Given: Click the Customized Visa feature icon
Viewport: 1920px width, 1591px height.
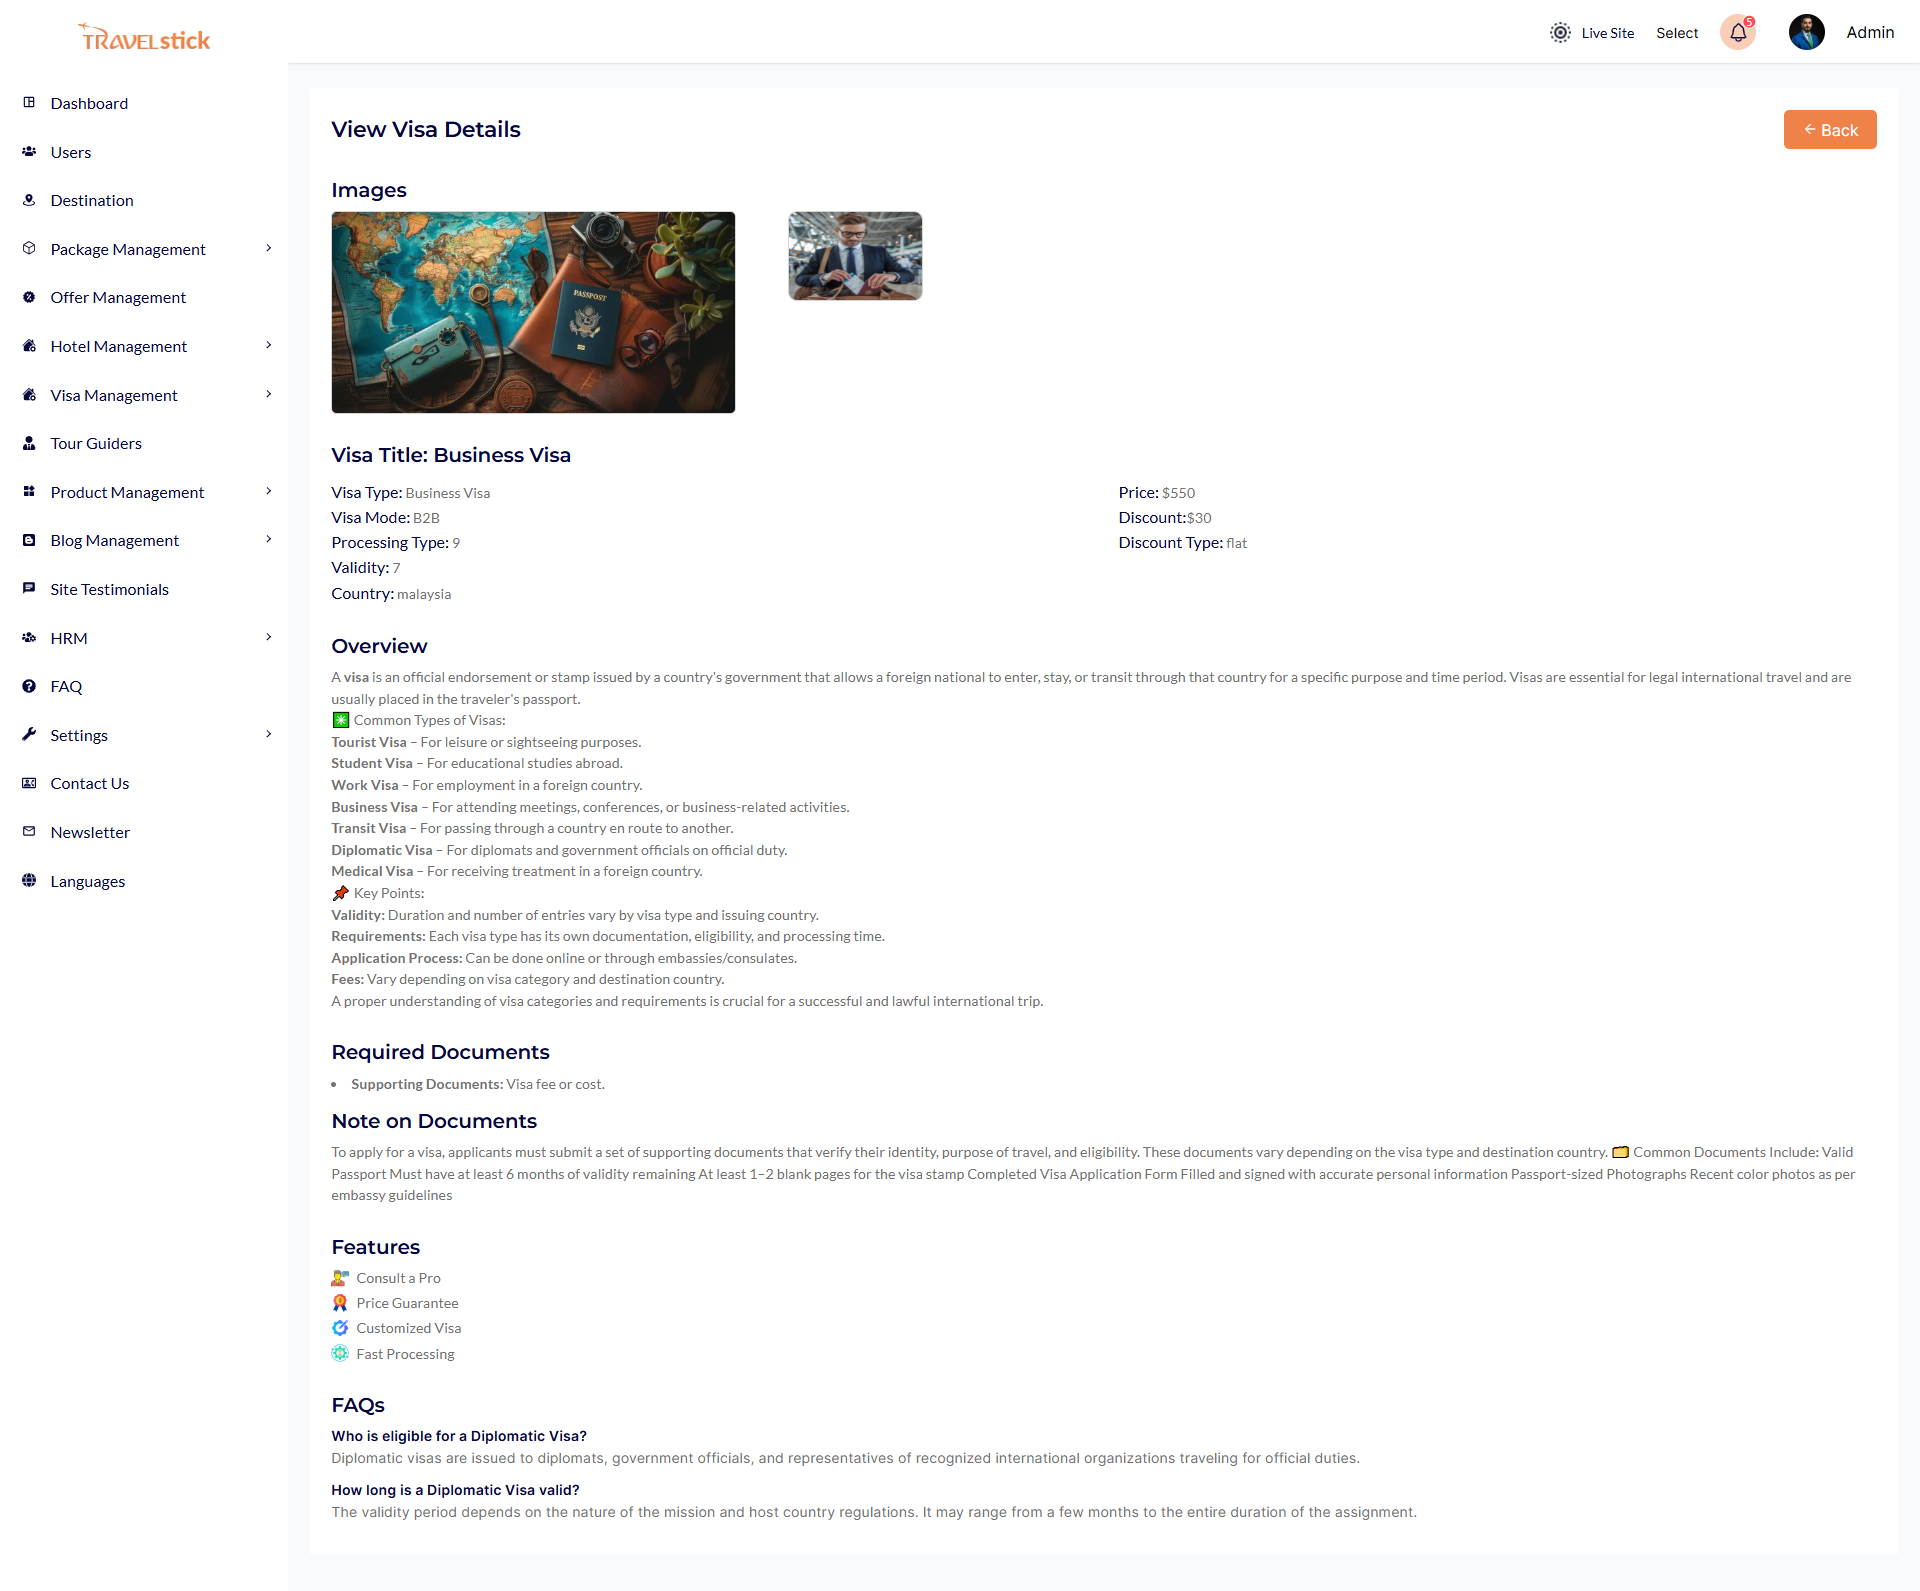Looking at the screenshot, I should [x=340, y=1328].
